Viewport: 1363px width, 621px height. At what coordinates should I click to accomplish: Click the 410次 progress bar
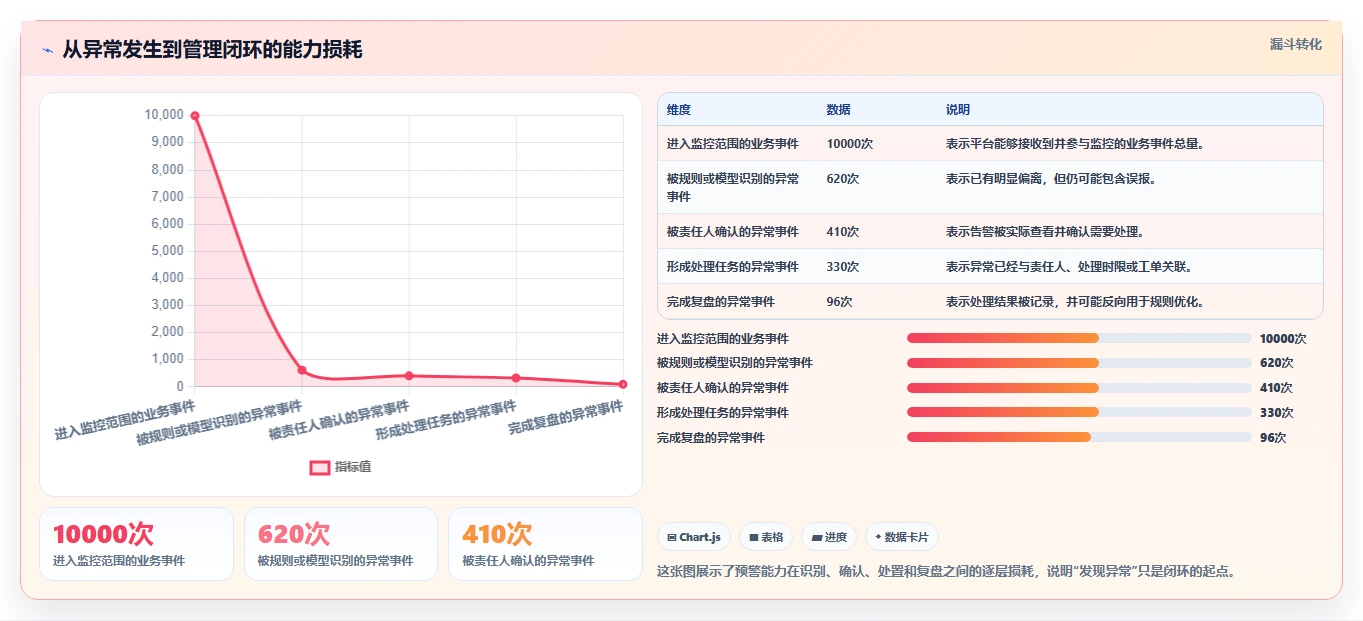[x=1079, y=388]
